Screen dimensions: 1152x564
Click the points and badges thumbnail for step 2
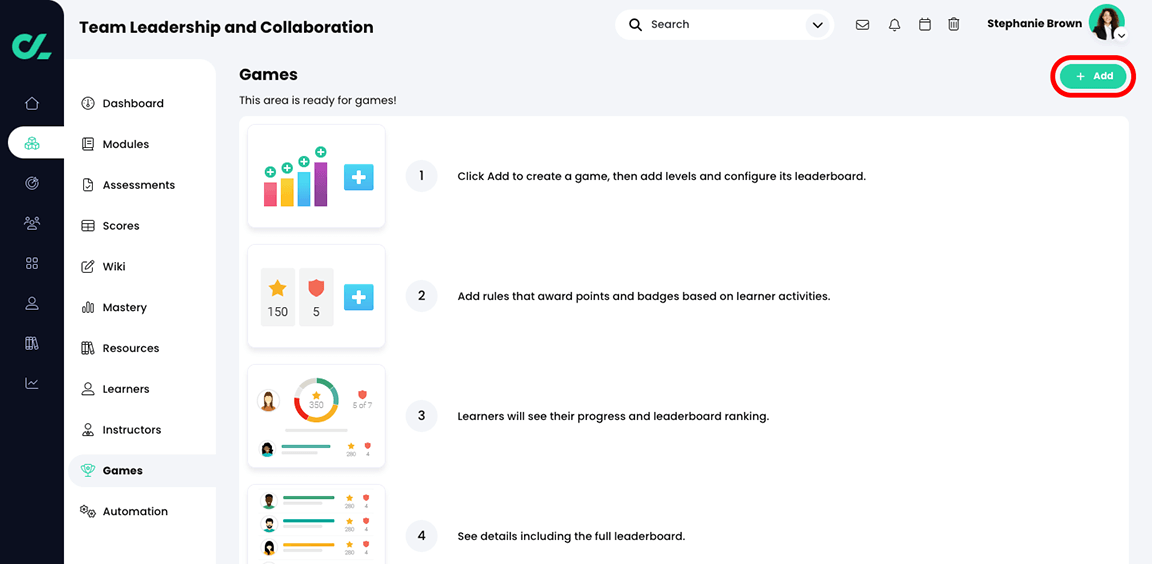coord(316,296)
